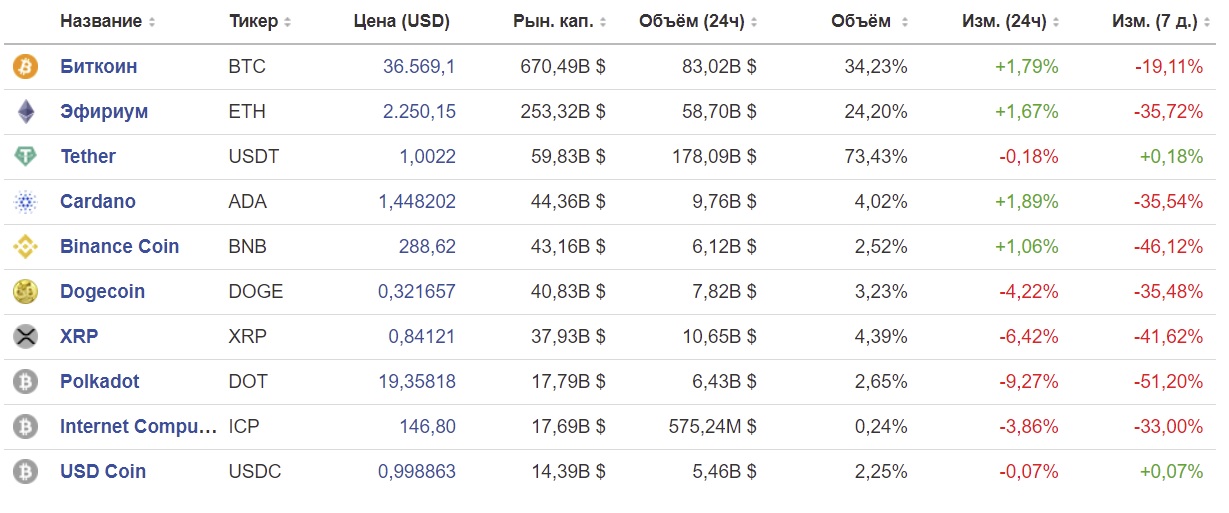Viewport: 1229px width, 513px height.
Task: Click Tether price 1,0022
Action: [427, 157]
